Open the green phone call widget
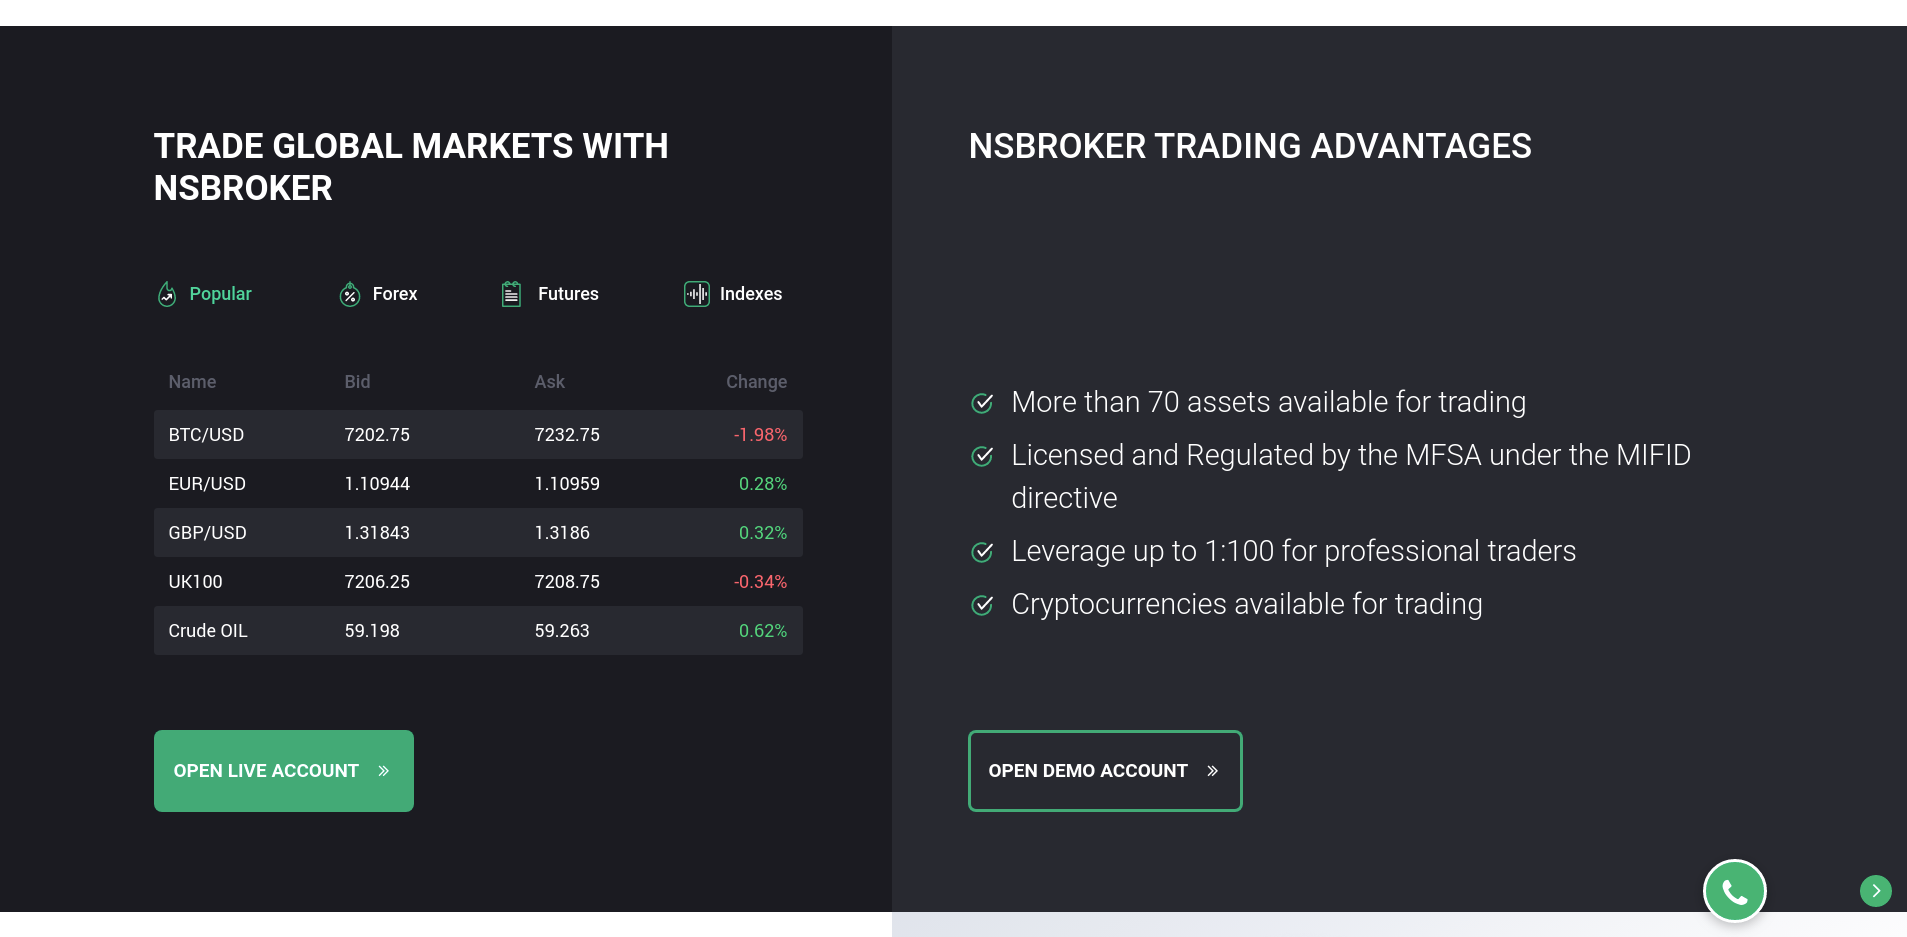Viewport: 1907px width, 937px height. (1735, 891)
